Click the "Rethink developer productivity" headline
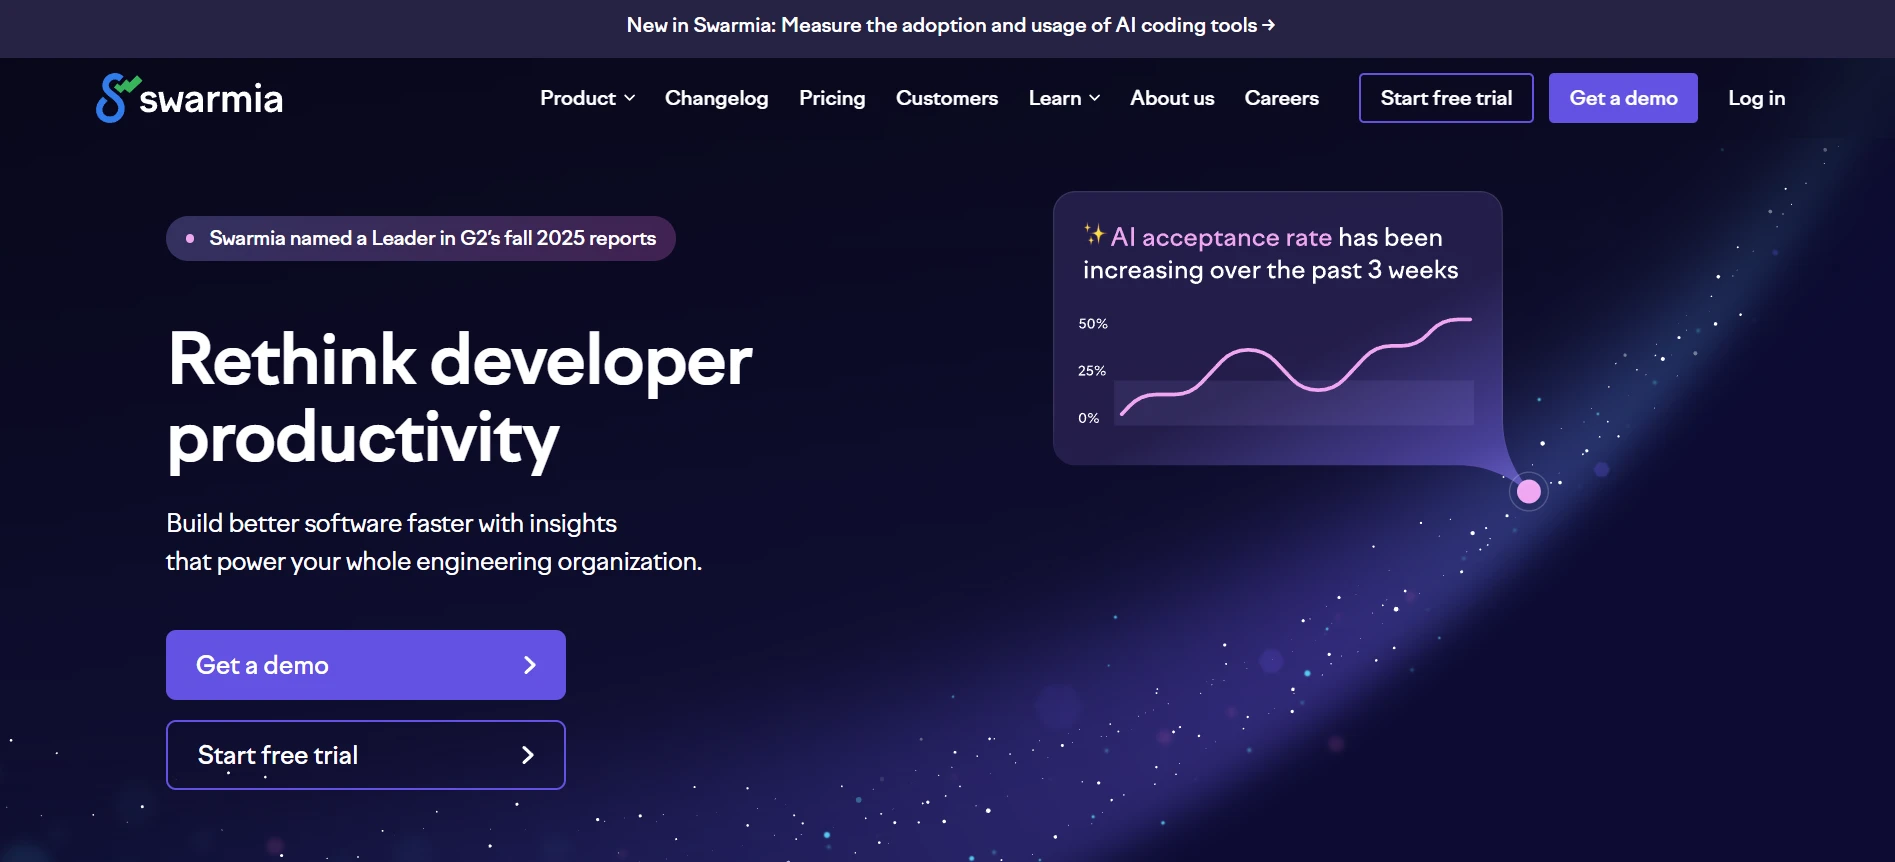 pos(460,398)
